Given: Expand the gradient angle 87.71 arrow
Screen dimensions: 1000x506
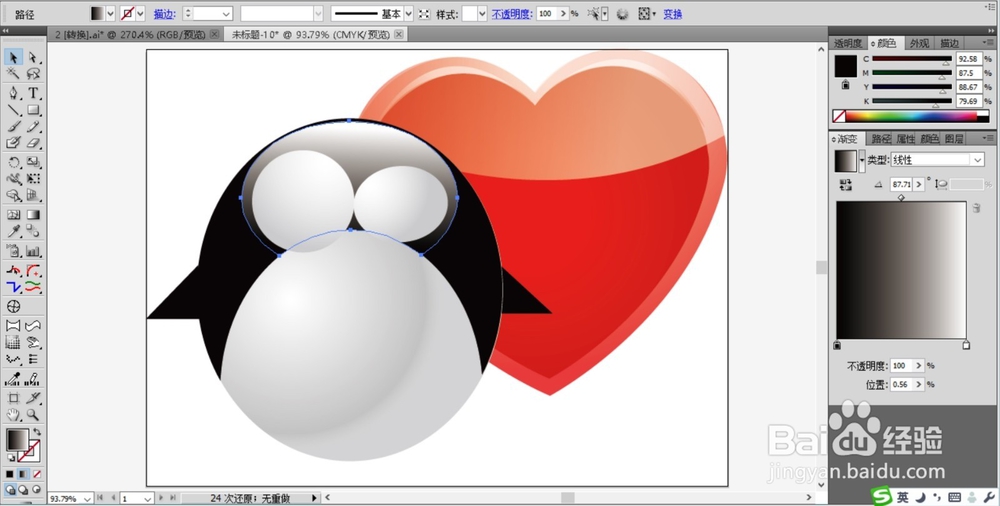Looking at the screenshot, I should (x=918, y=184).
